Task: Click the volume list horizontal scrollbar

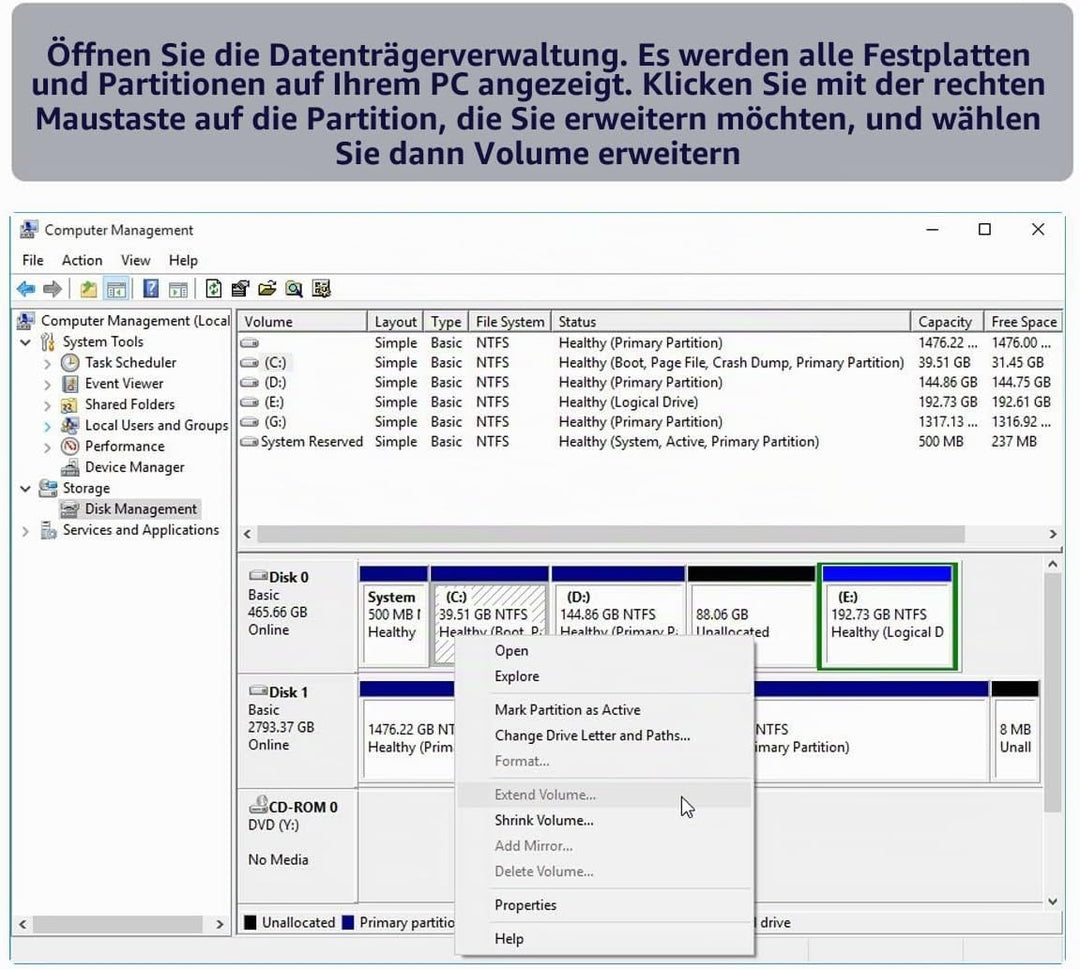Action: click(610, 535)
